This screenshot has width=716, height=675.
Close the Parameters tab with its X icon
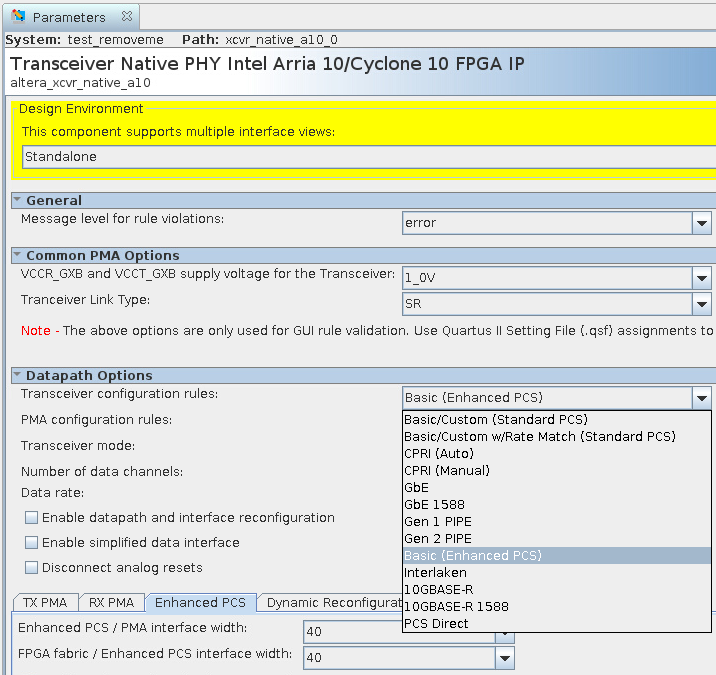click(127, 16)
